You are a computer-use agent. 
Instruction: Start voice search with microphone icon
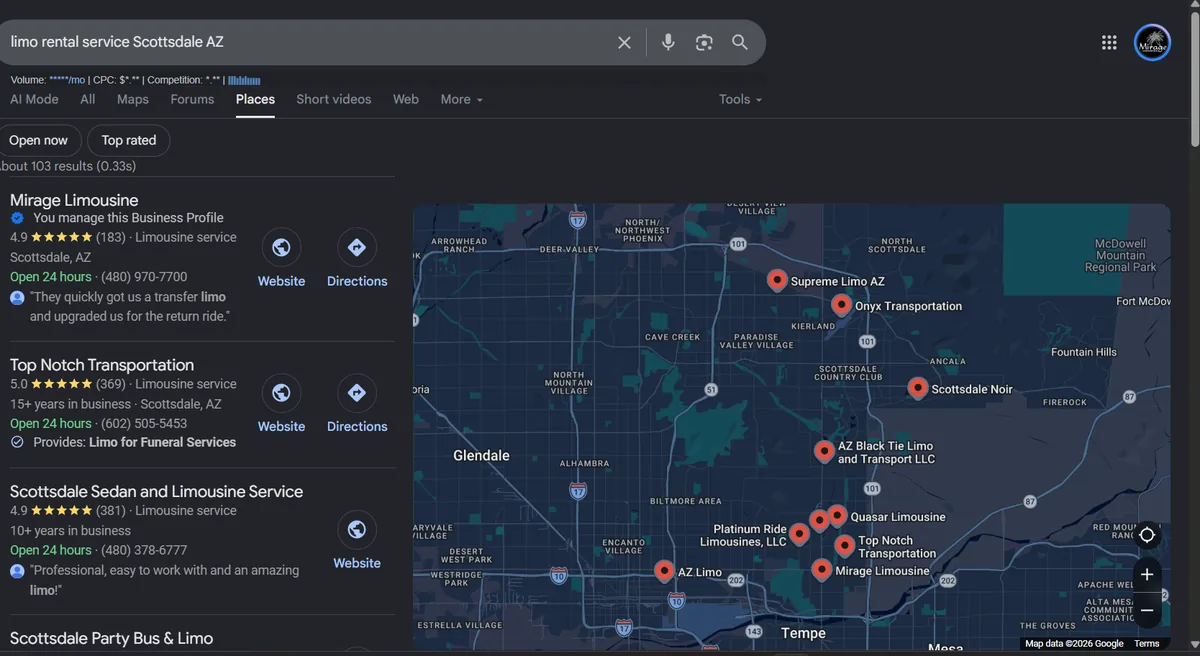668,42
